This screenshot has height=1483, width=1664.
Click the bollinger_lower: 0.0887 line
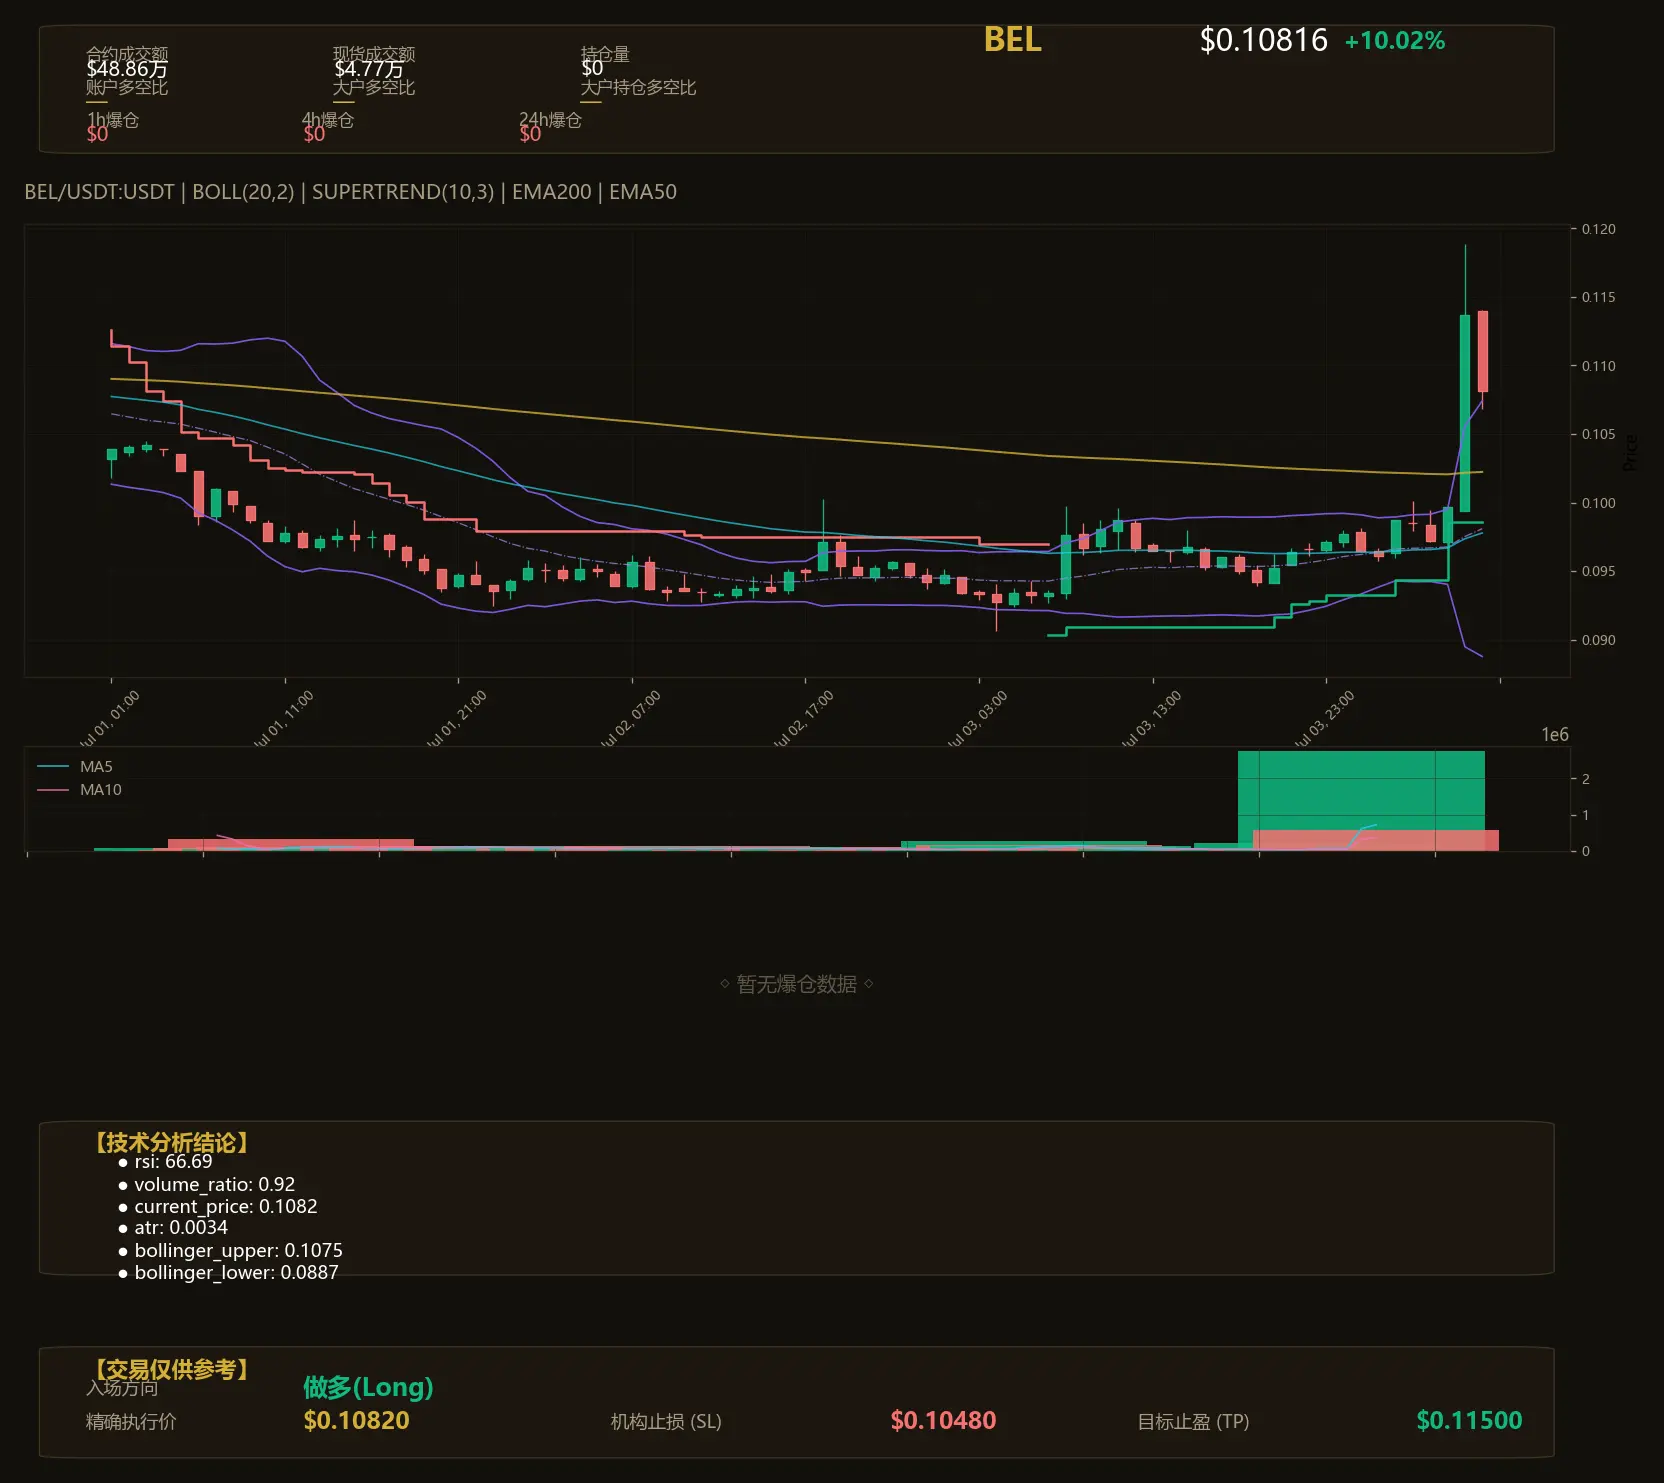click(x=236, y=1273)
